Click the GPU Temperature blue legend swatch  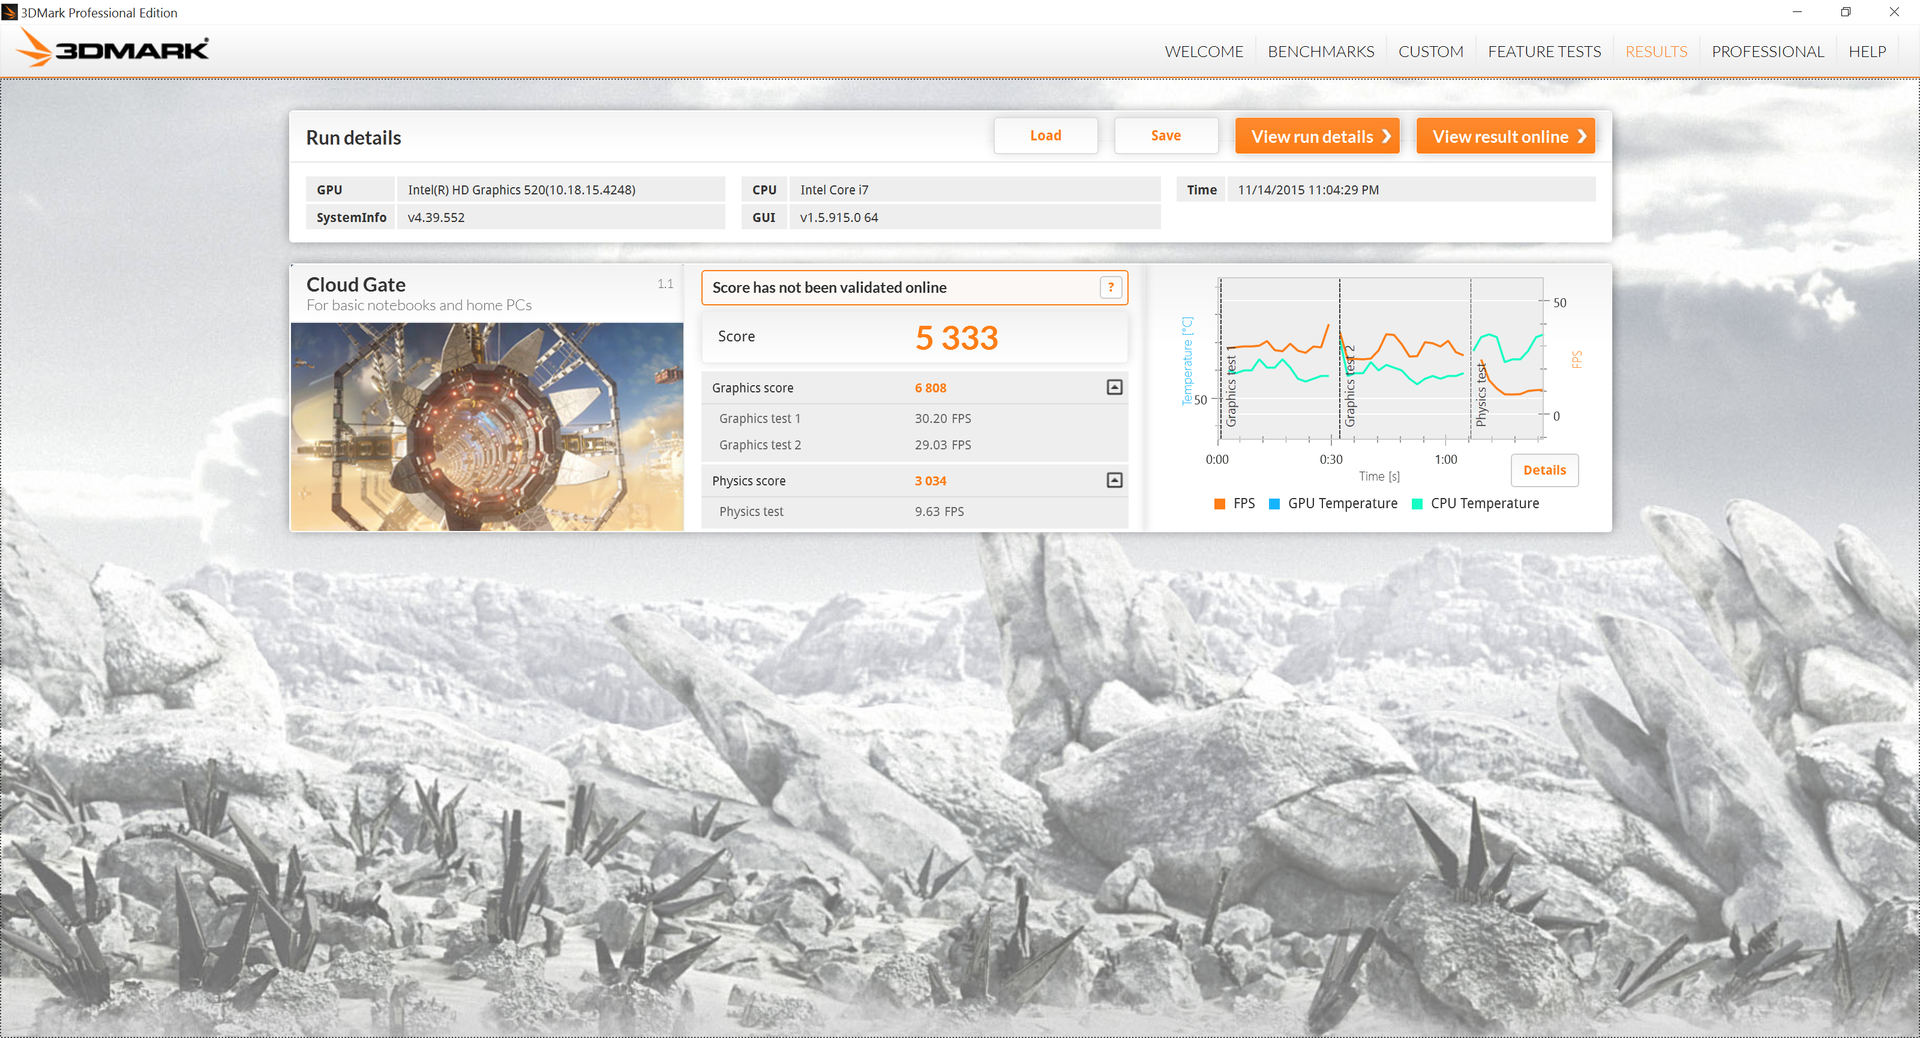click(x=1274, y=504)
